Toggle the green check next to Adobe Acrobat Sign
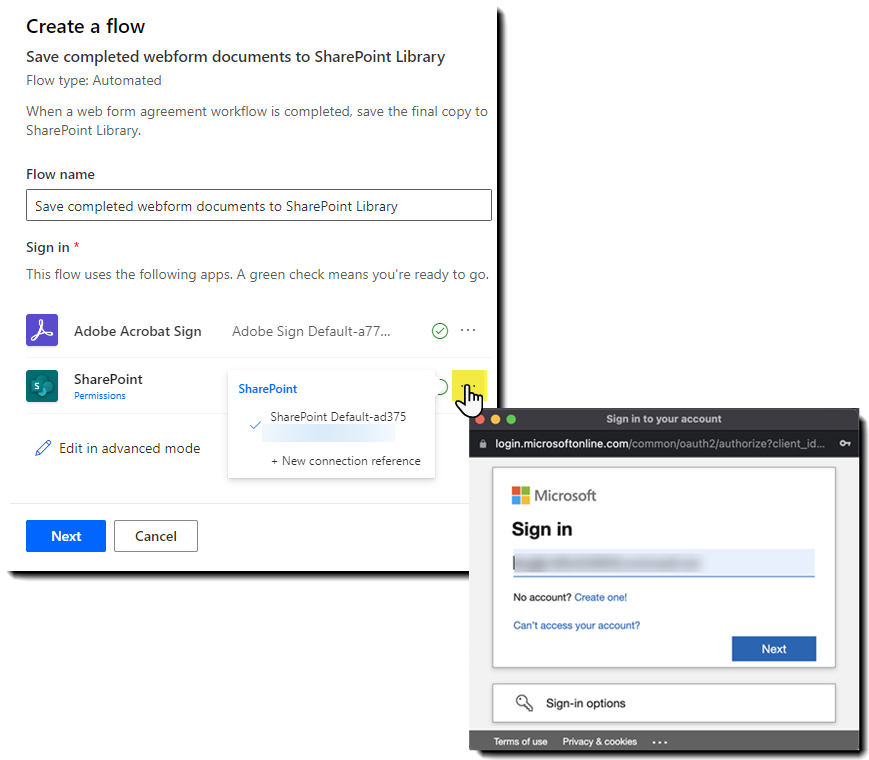This screenshot has width=869, height=760. pos(439,330)
